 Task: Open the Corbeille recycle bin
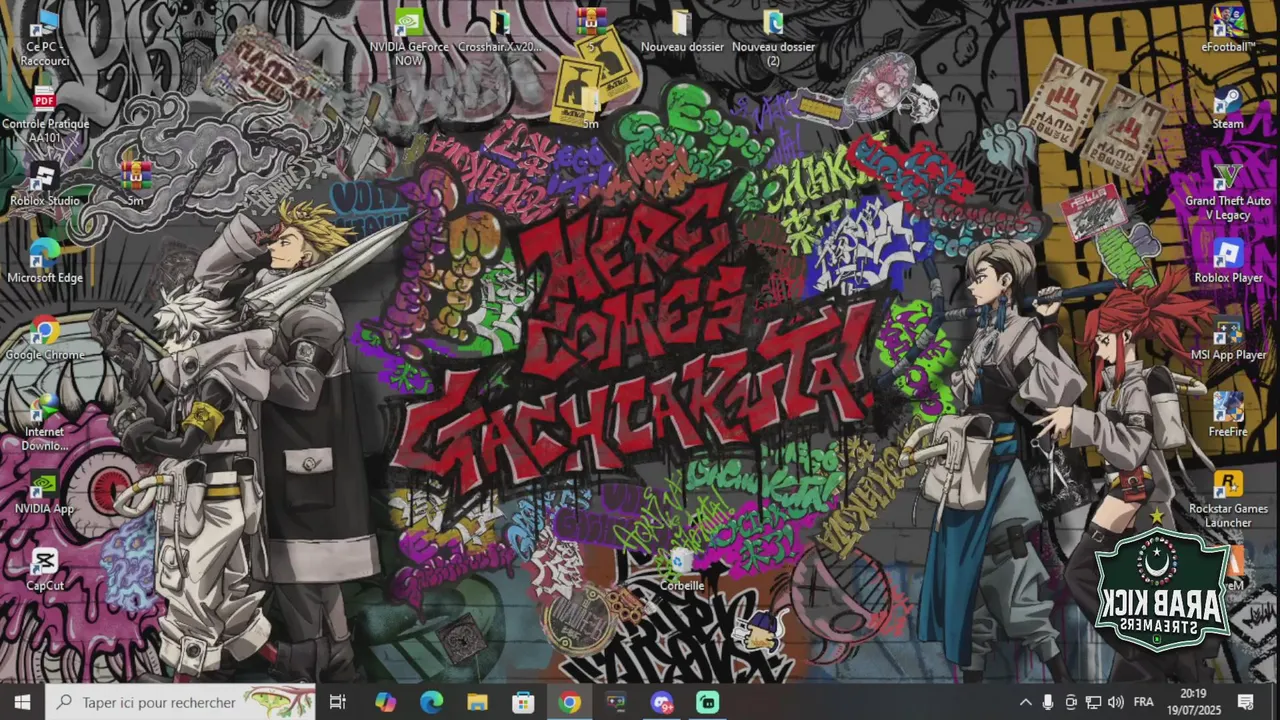point(682,570)
